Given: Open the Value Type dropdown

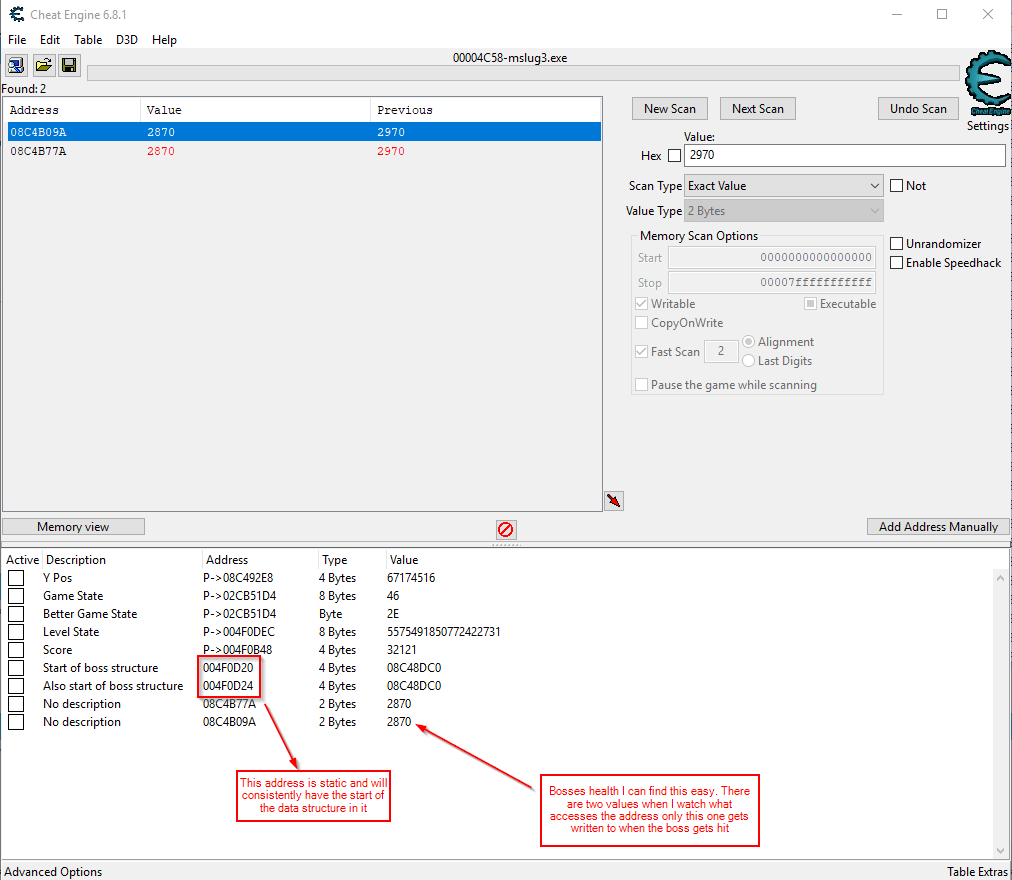Looking at the screenshot, I should coord(783,210).
